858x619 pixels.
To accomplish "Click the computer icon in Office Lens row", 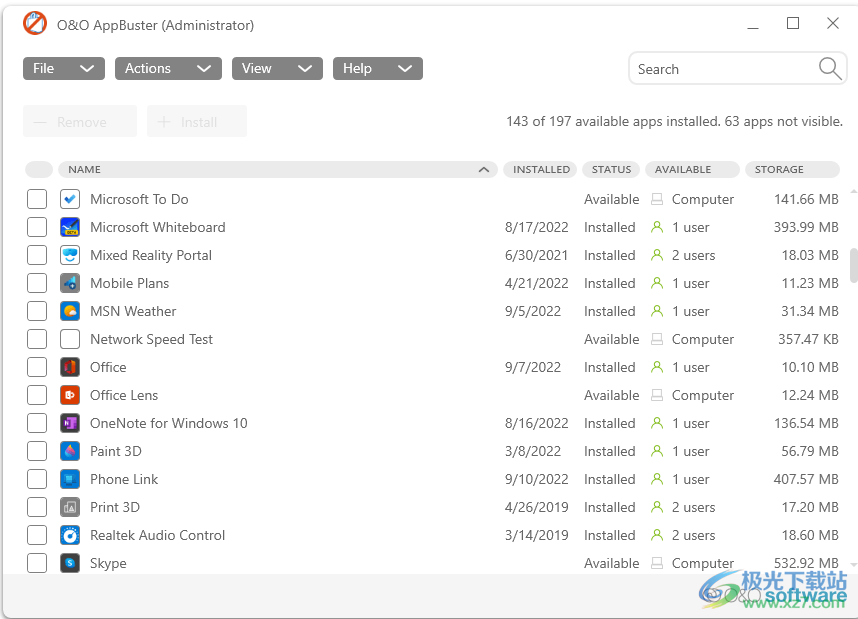I will pyautogui.click(x=657, y=395).
